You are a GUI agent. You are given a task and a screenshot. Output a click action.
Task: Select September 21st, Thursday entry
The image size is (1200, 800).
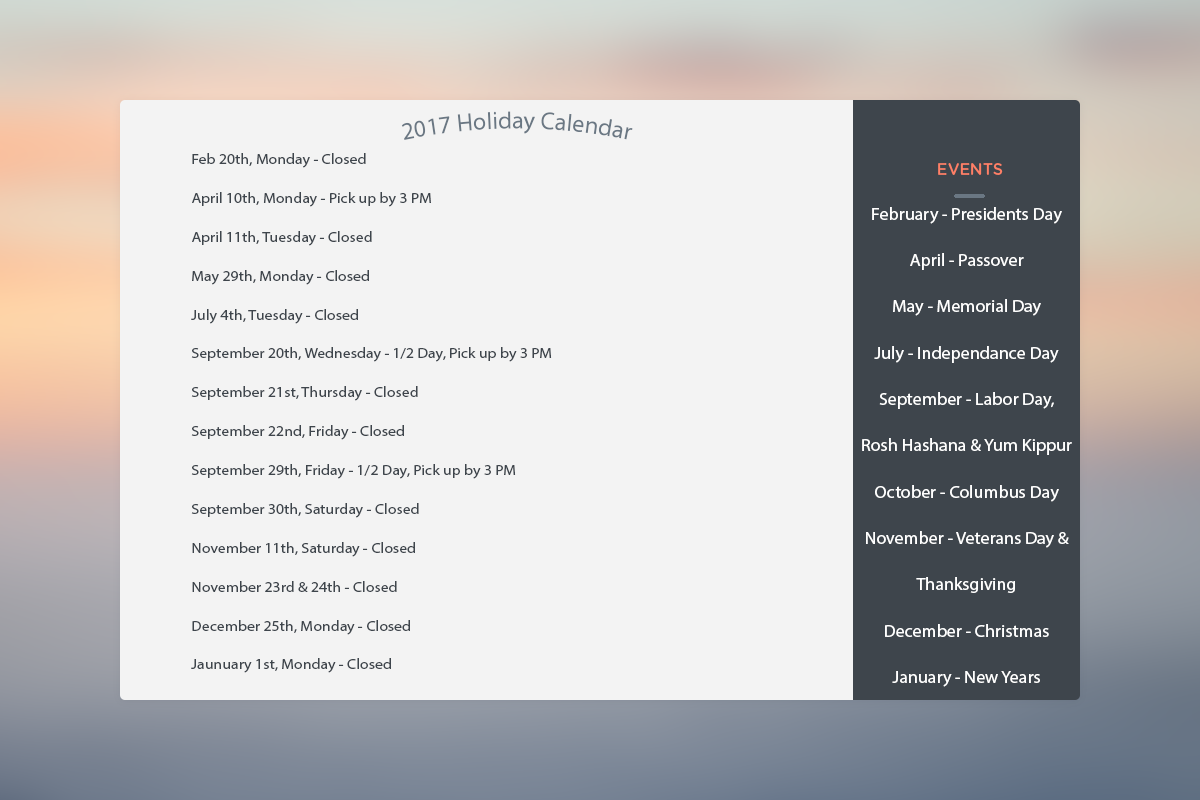point(304,392)
